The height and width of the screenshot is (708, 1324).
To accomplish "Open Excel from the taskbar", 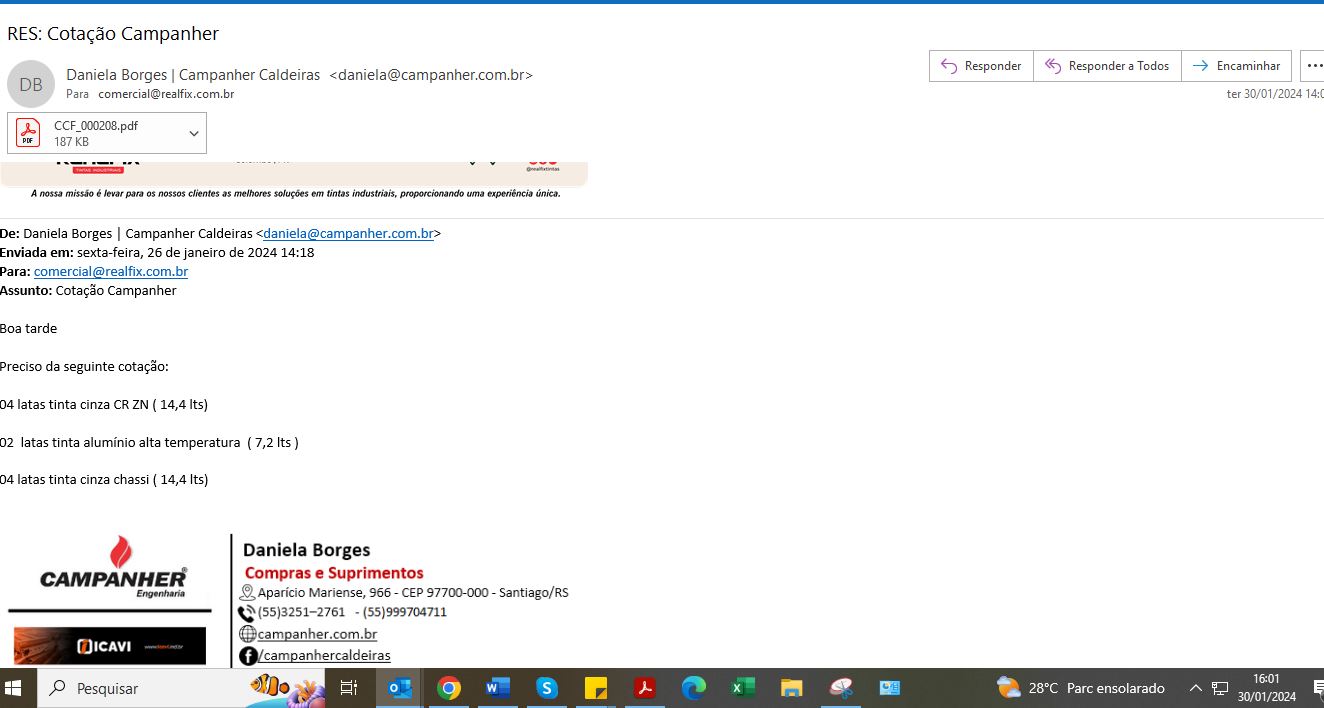I will pyautogui.click(x=742, y=688).
